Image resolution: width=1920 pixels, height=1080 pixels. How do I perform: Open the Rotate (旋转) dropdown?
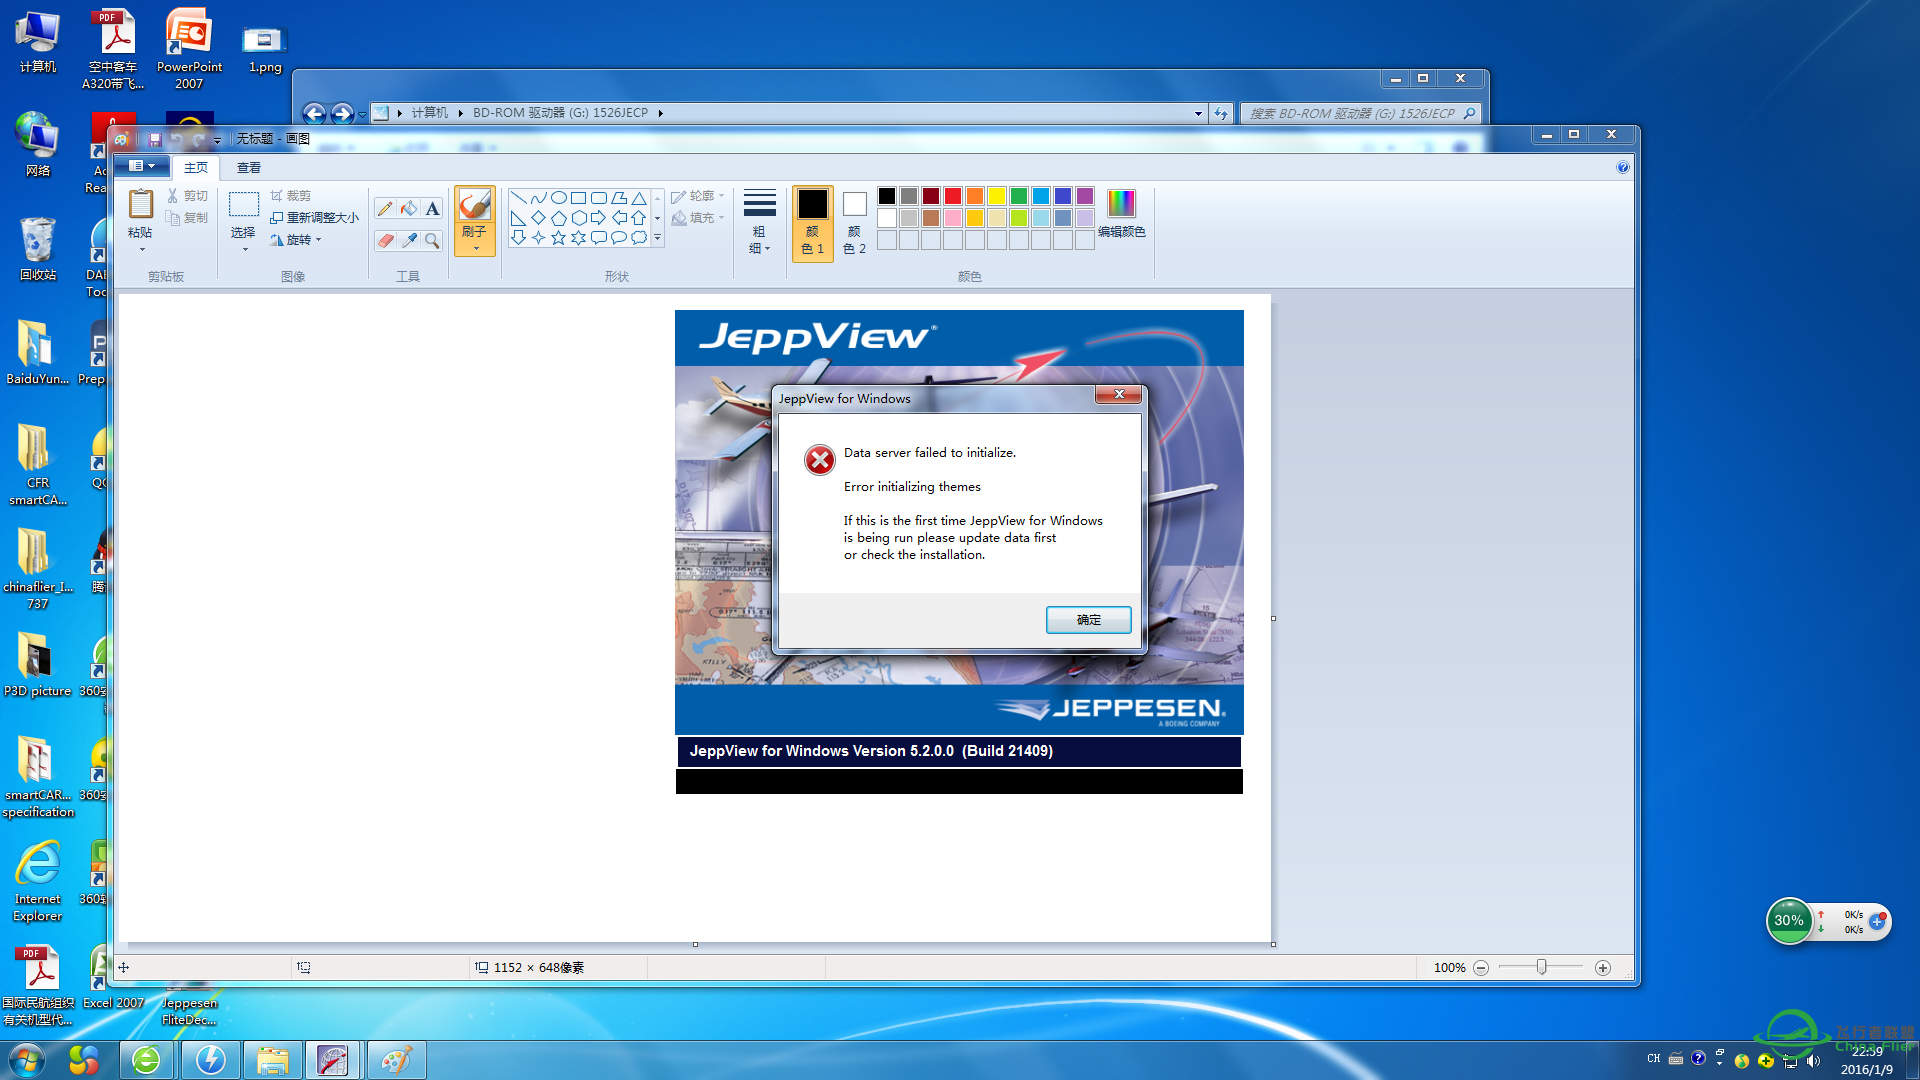[297, 240]
